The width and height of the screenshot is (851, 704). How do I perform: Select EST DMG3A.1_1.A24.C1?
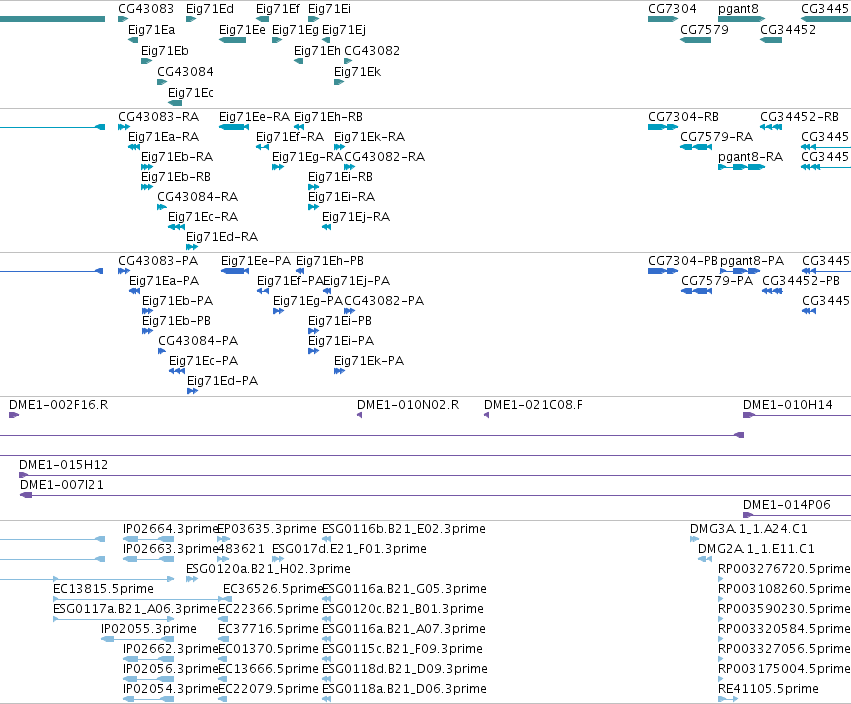click(748, 529)
